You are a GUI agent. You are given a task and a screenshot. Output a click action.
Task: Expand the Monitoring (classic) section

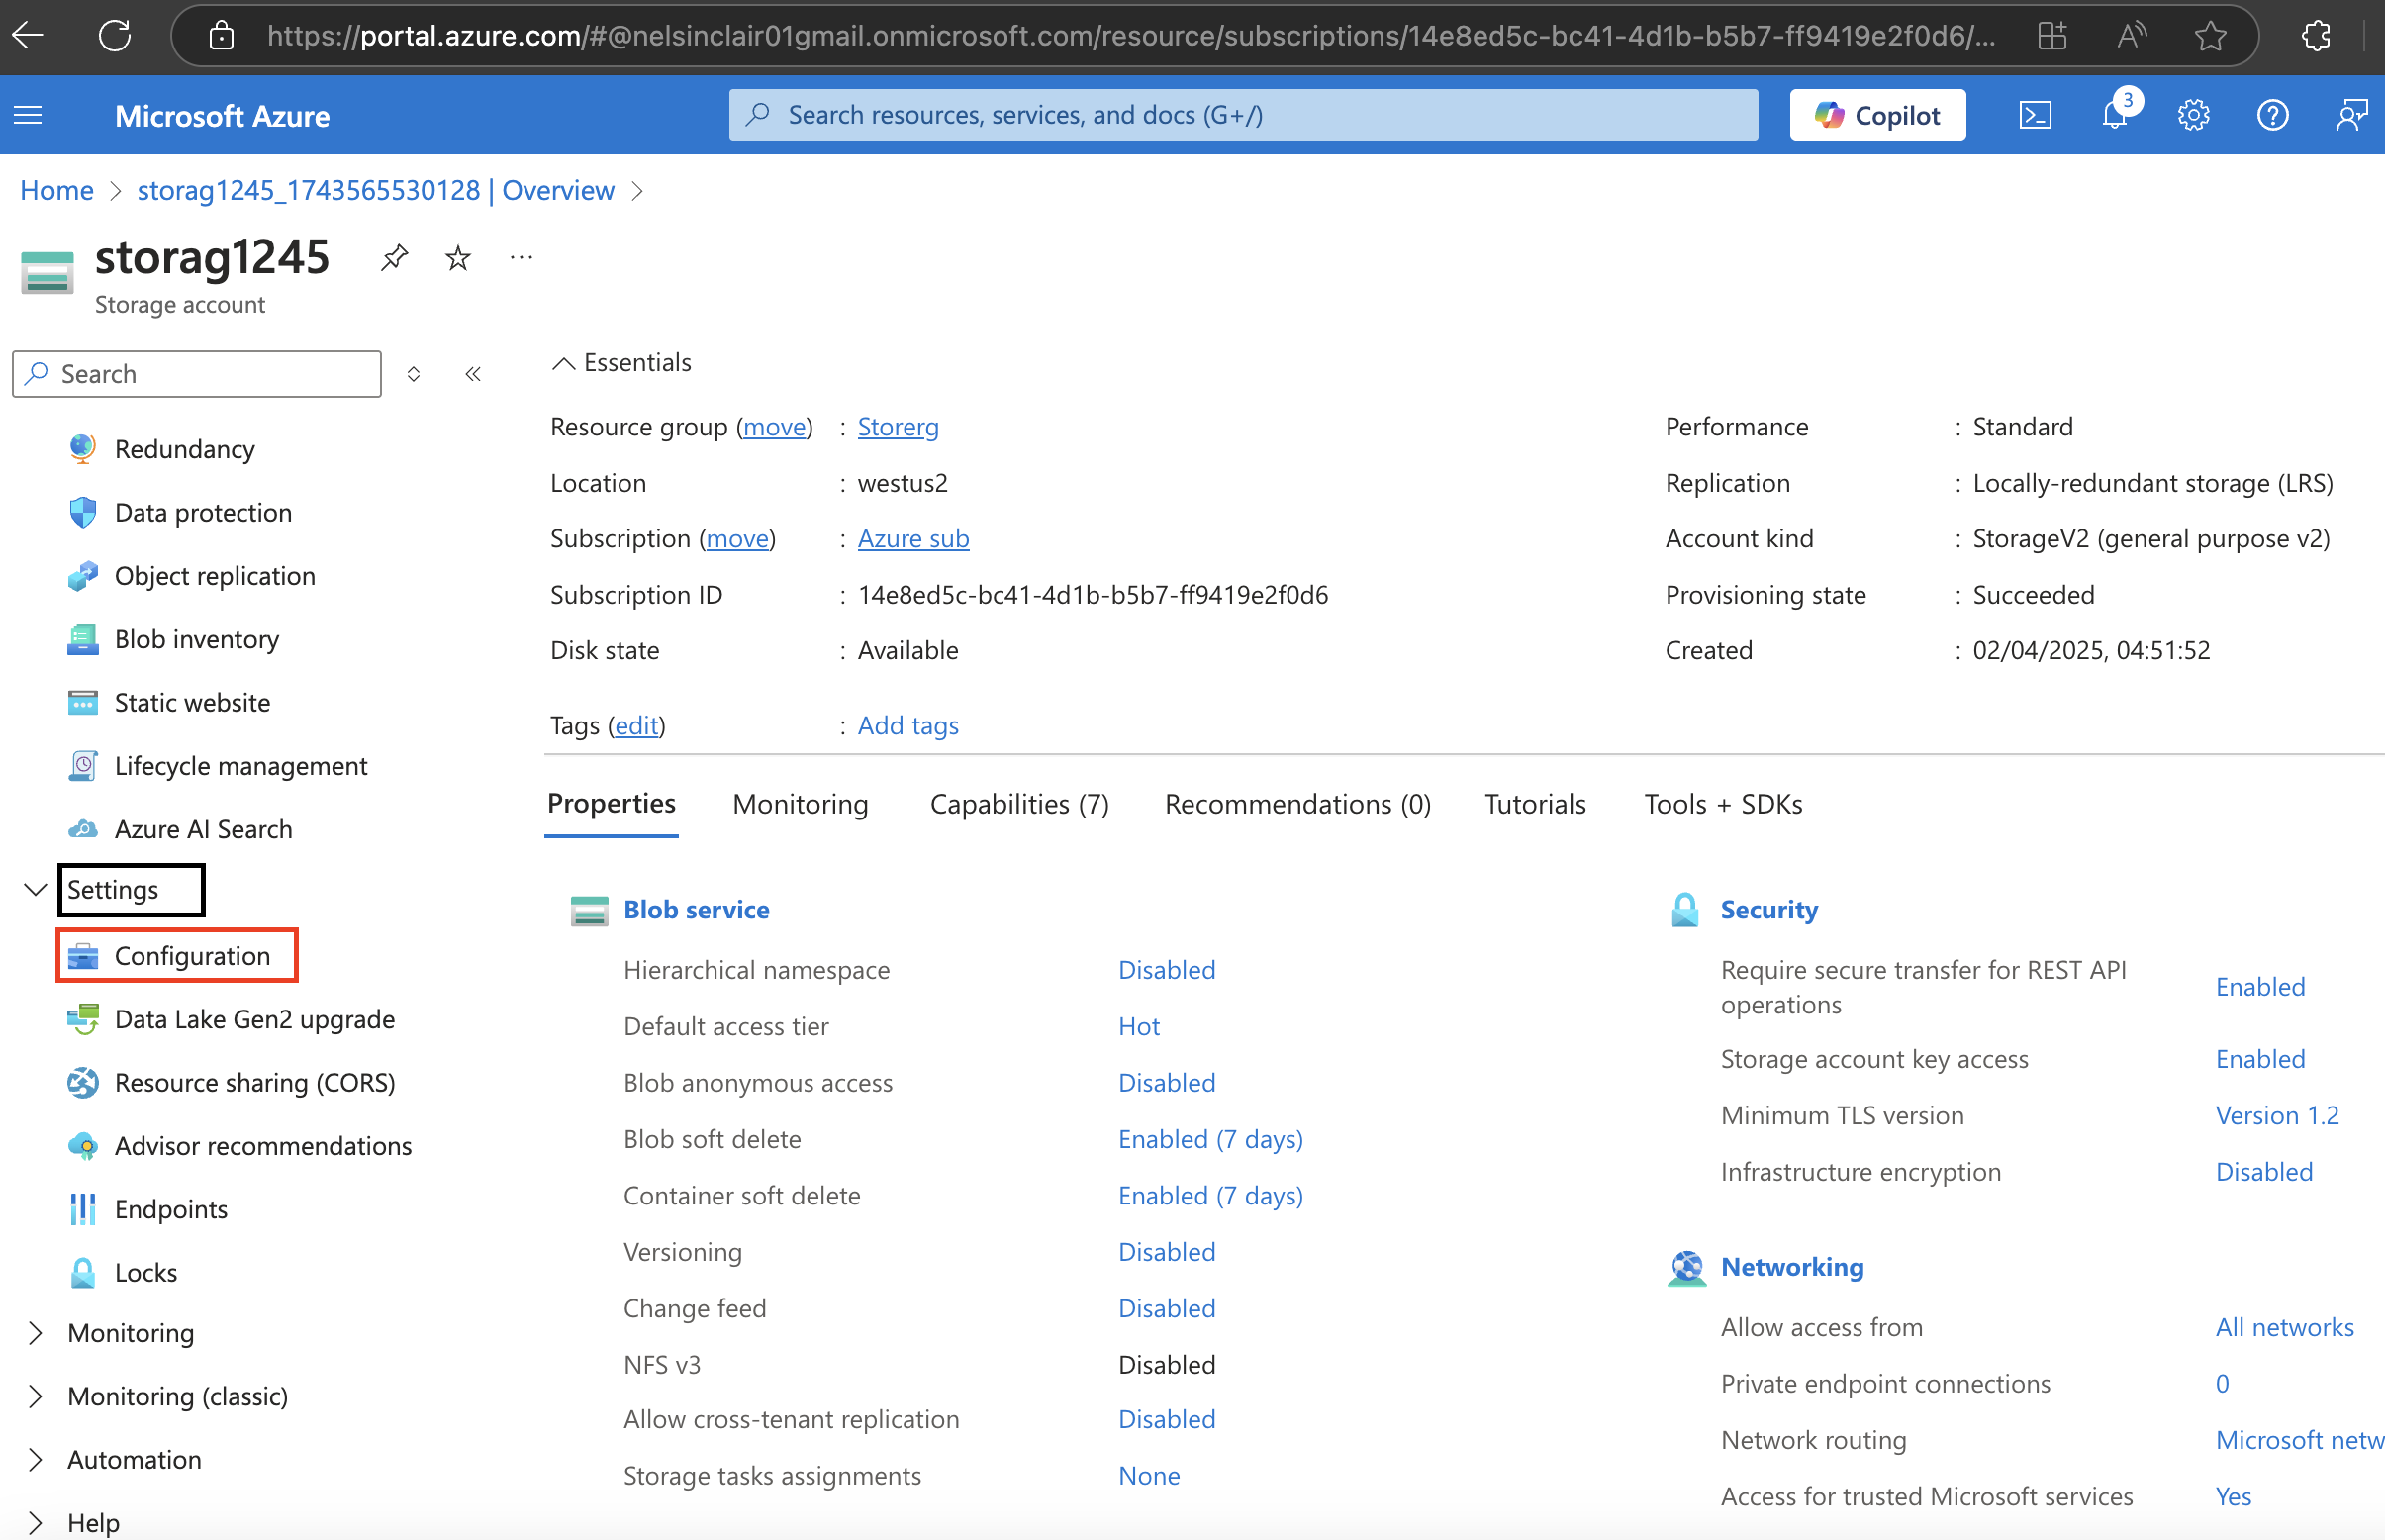[x=36, y=1396]
